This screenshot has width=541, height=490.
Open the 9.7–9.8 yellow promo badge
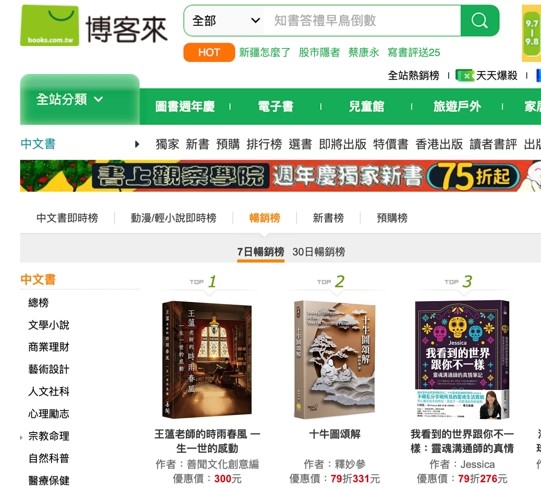[531, 33]
